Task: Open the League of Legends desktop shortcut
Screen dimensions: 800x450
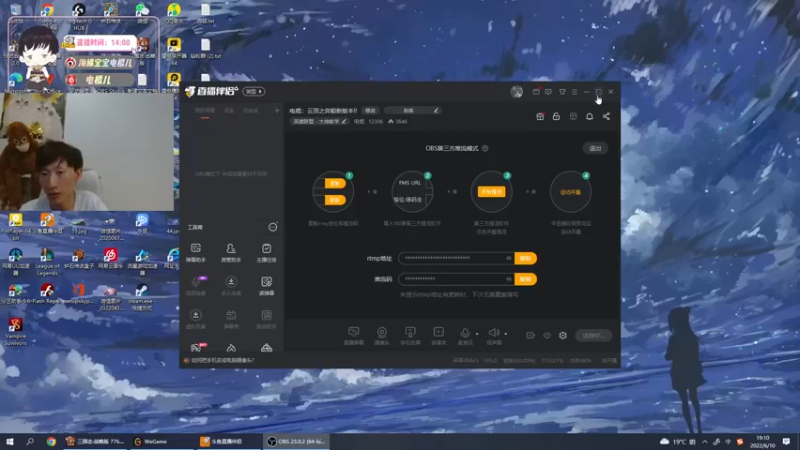Action: coord(47,262)
